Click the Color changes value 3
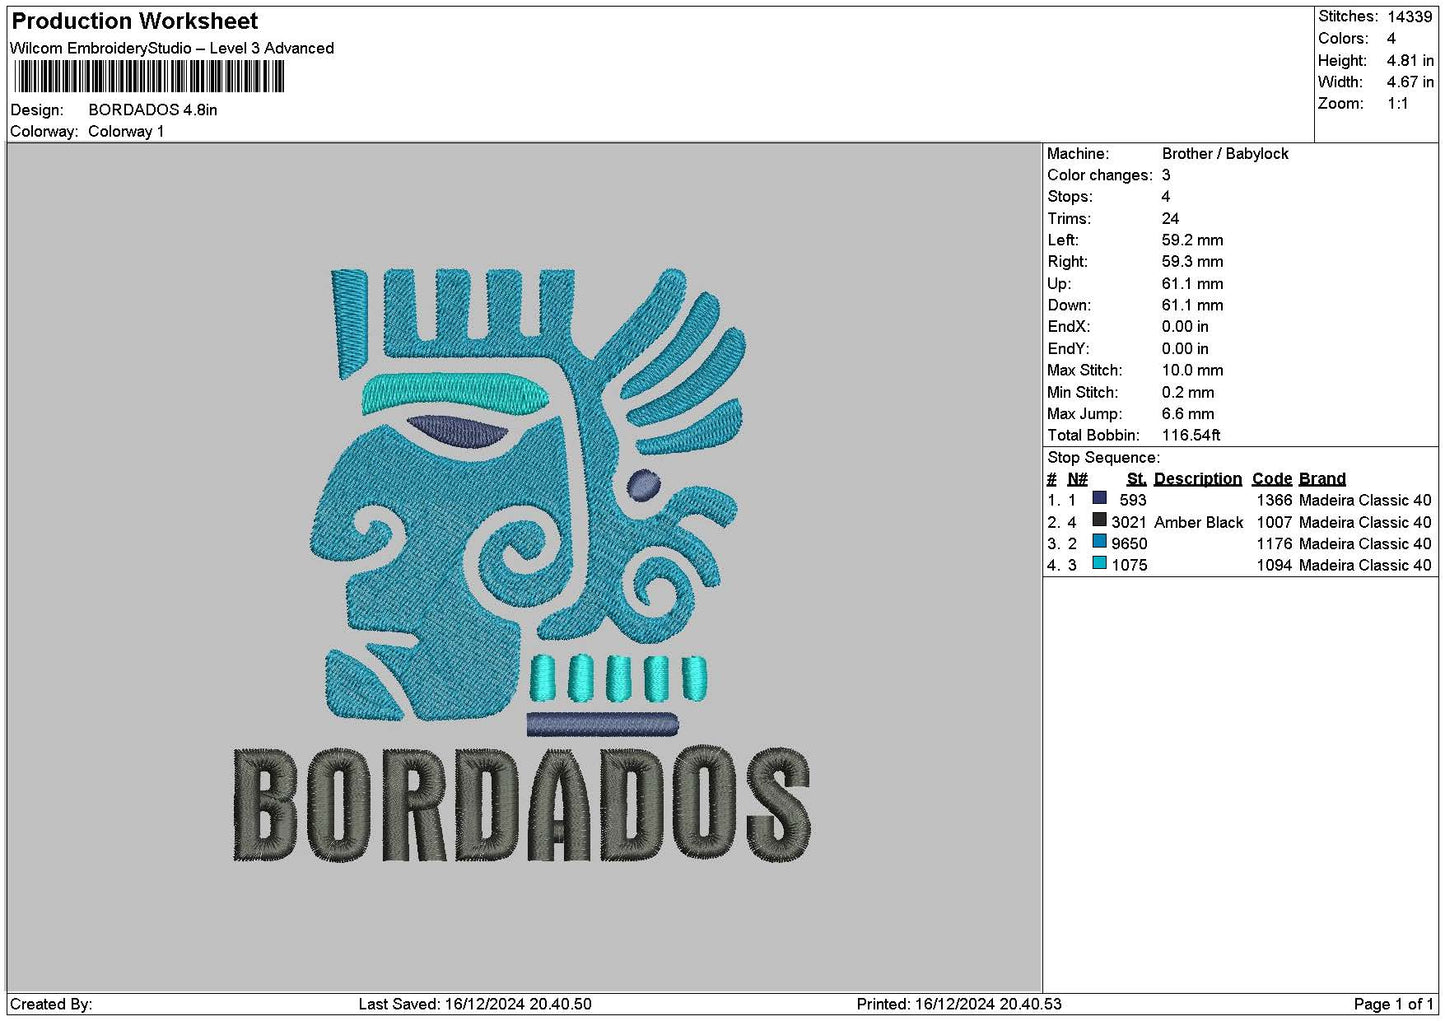The height and width of the screenshot is (1021, 1445). coord(1166,175)
